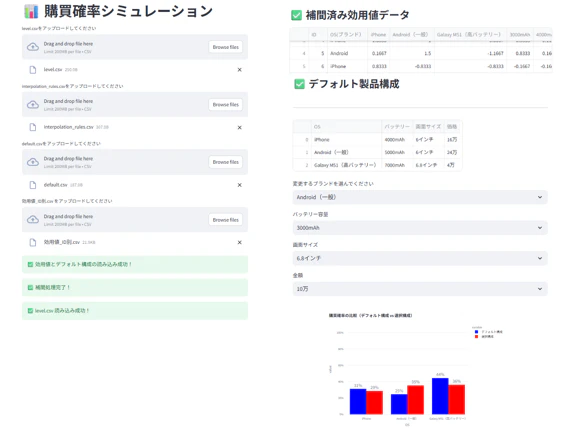Browse files for 効用値_ID別.csv uploader
The width and height of the screenshot is (581, 434).
point(226,220)
